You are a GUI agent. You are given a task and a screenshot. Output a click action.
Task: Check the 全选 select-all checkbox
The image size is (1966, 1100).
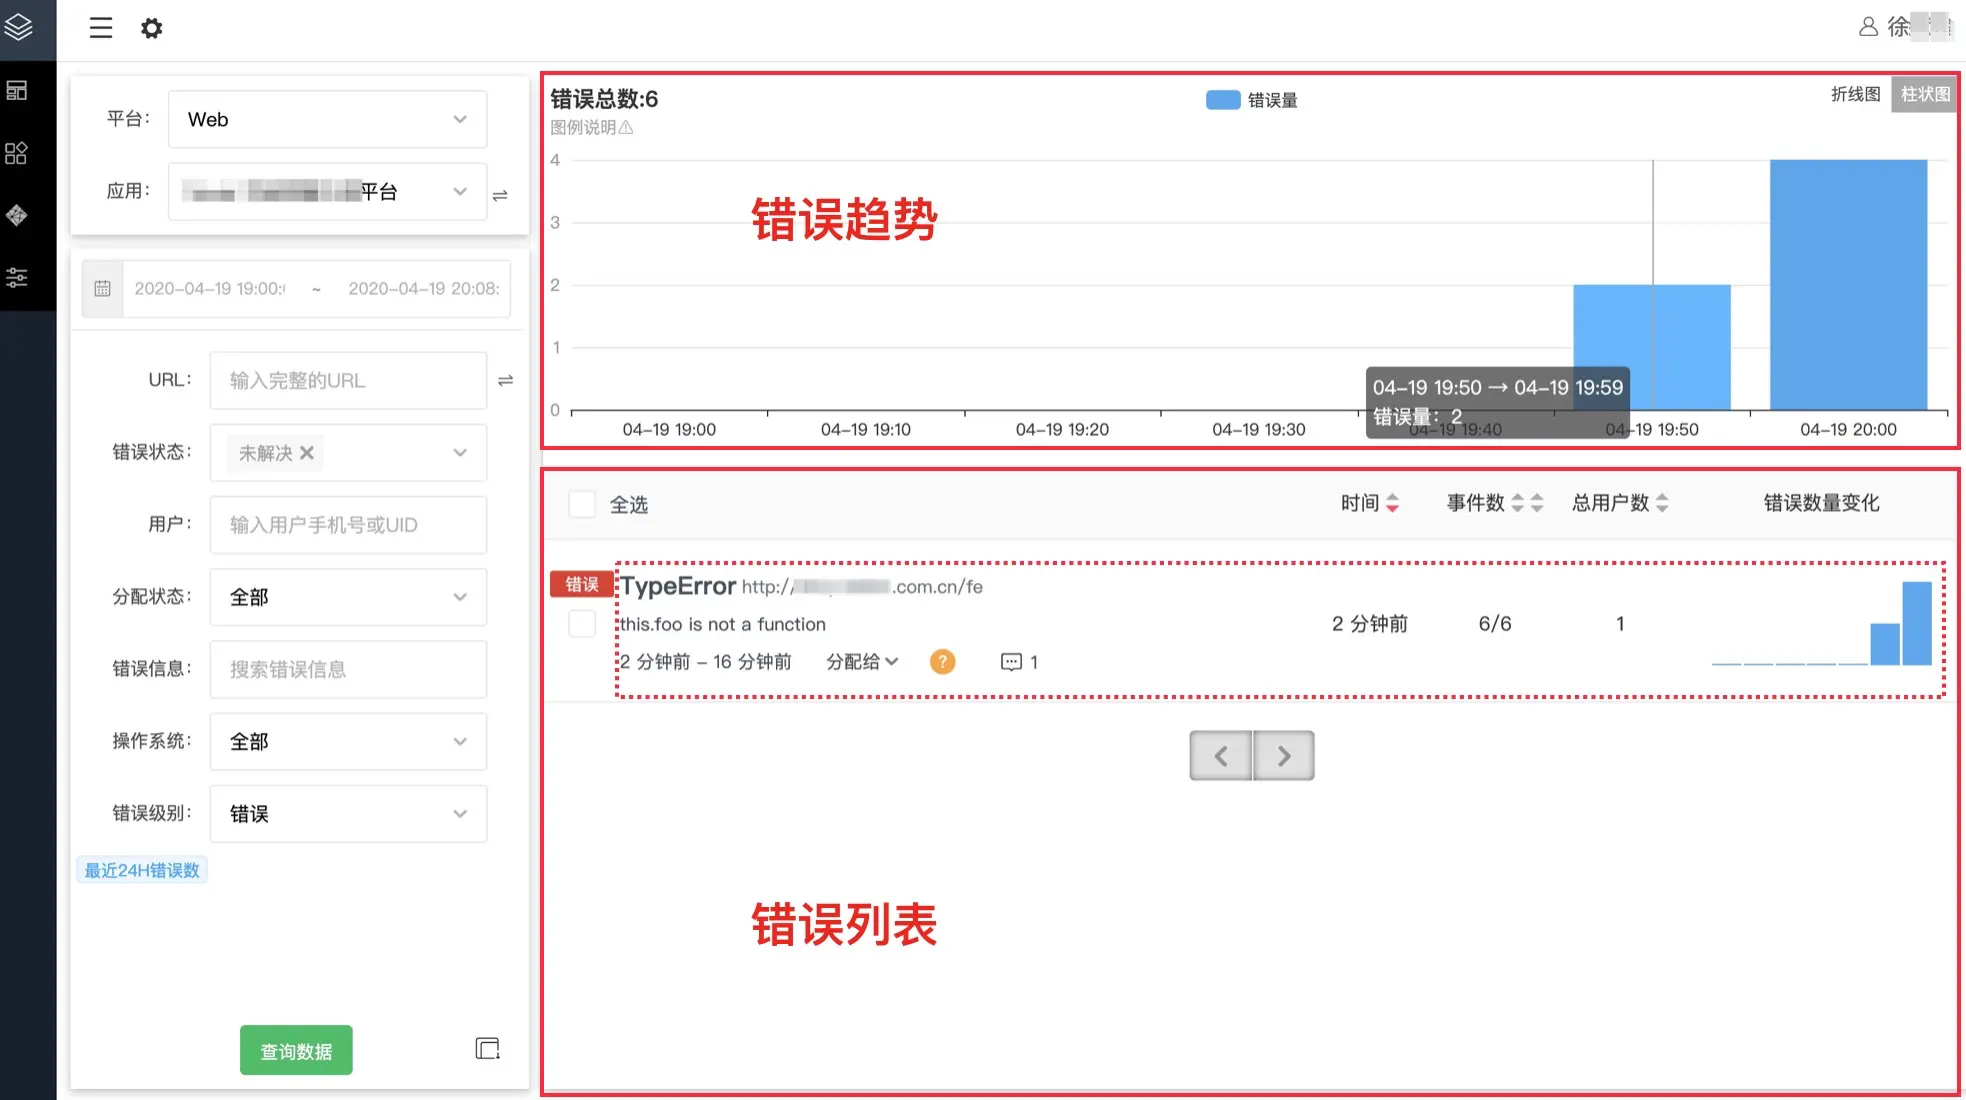[582, 504]
